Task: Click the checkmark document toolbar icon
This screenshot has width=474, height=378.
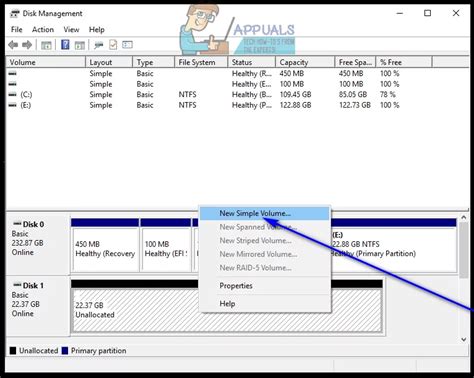Action: pyautogui.click(x=113, y=45)
